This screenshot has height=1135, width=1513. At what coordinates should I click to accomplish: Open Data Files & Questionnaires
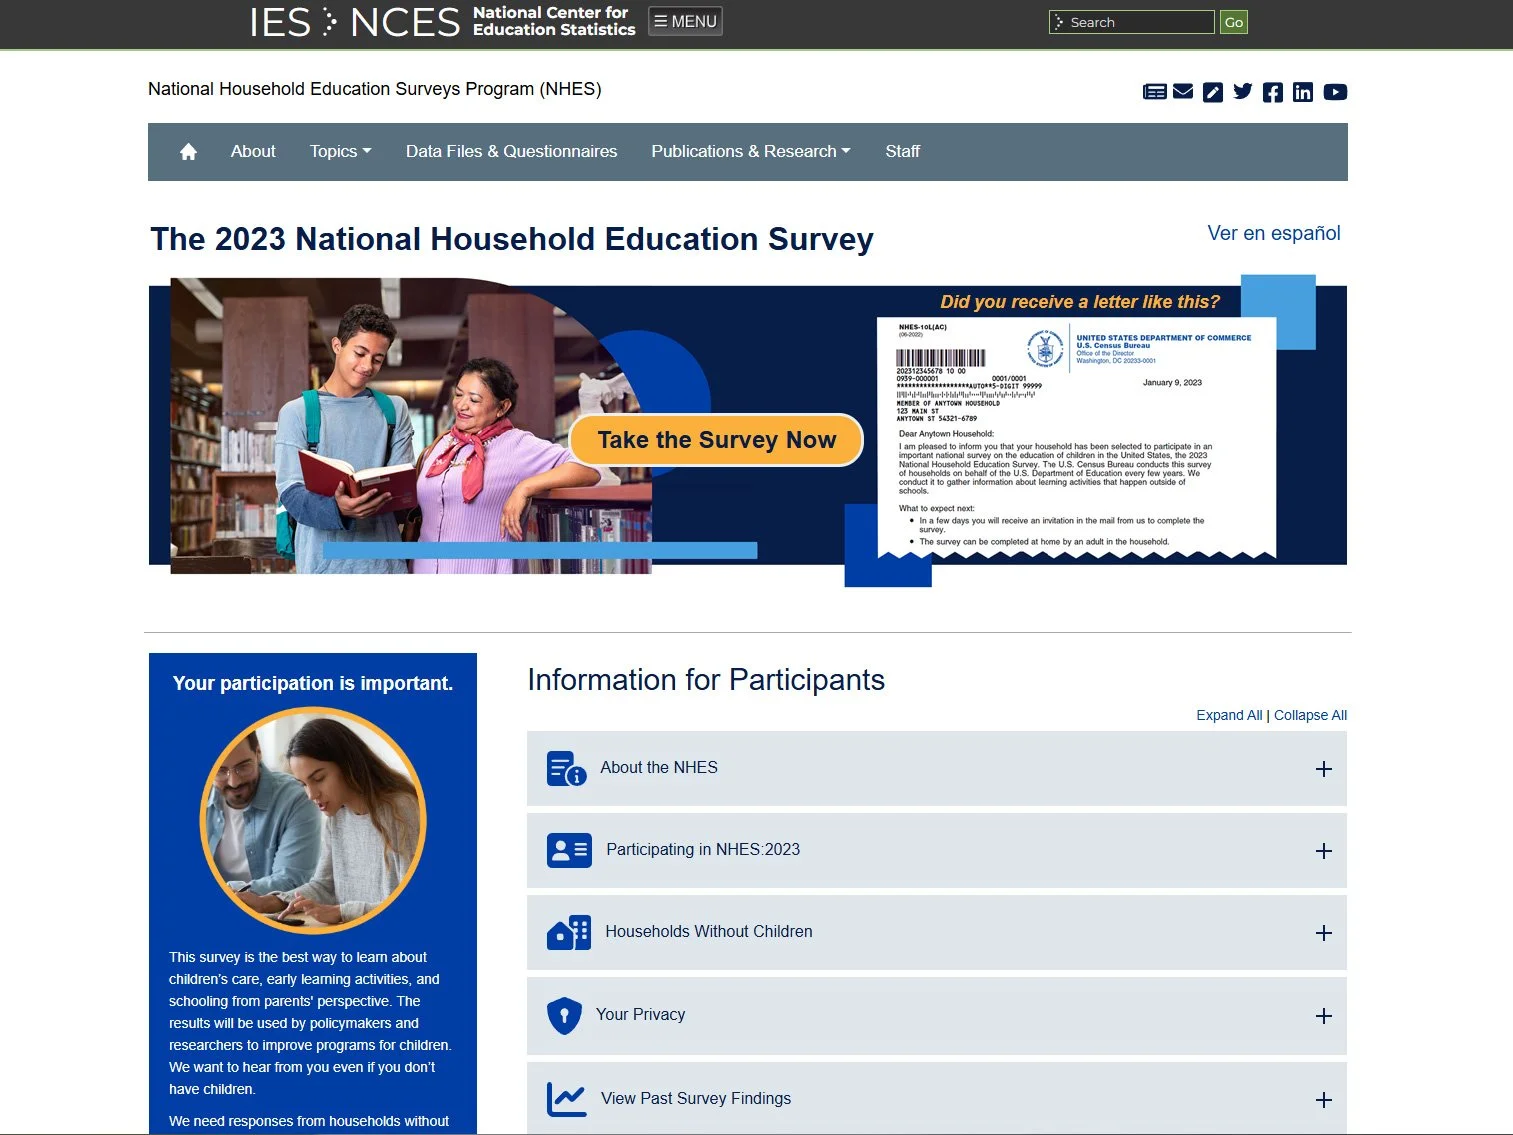point(511,151)
